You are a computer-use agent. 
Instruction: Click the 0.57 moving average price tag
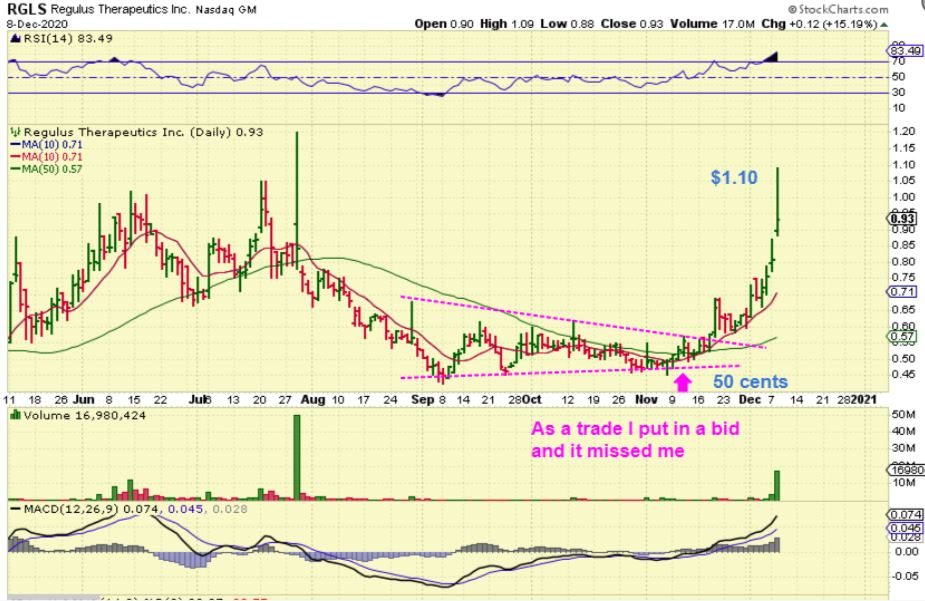(902, 337)
